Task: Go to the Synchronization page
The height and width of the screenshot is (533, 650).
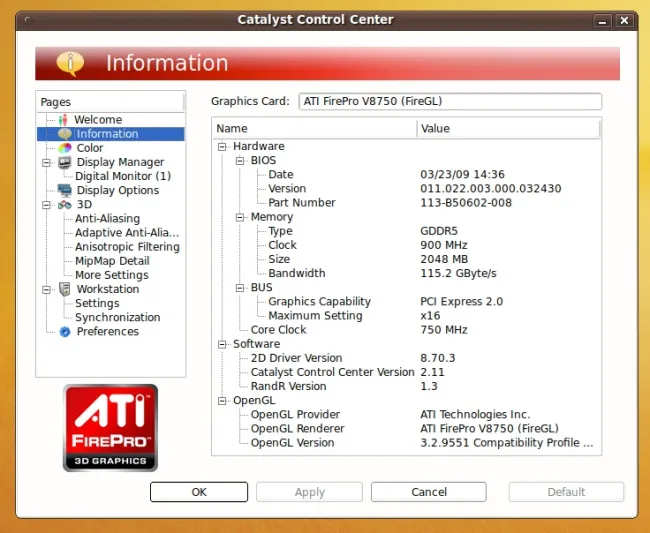Action: pyautogui.click(x=117, y=317)
